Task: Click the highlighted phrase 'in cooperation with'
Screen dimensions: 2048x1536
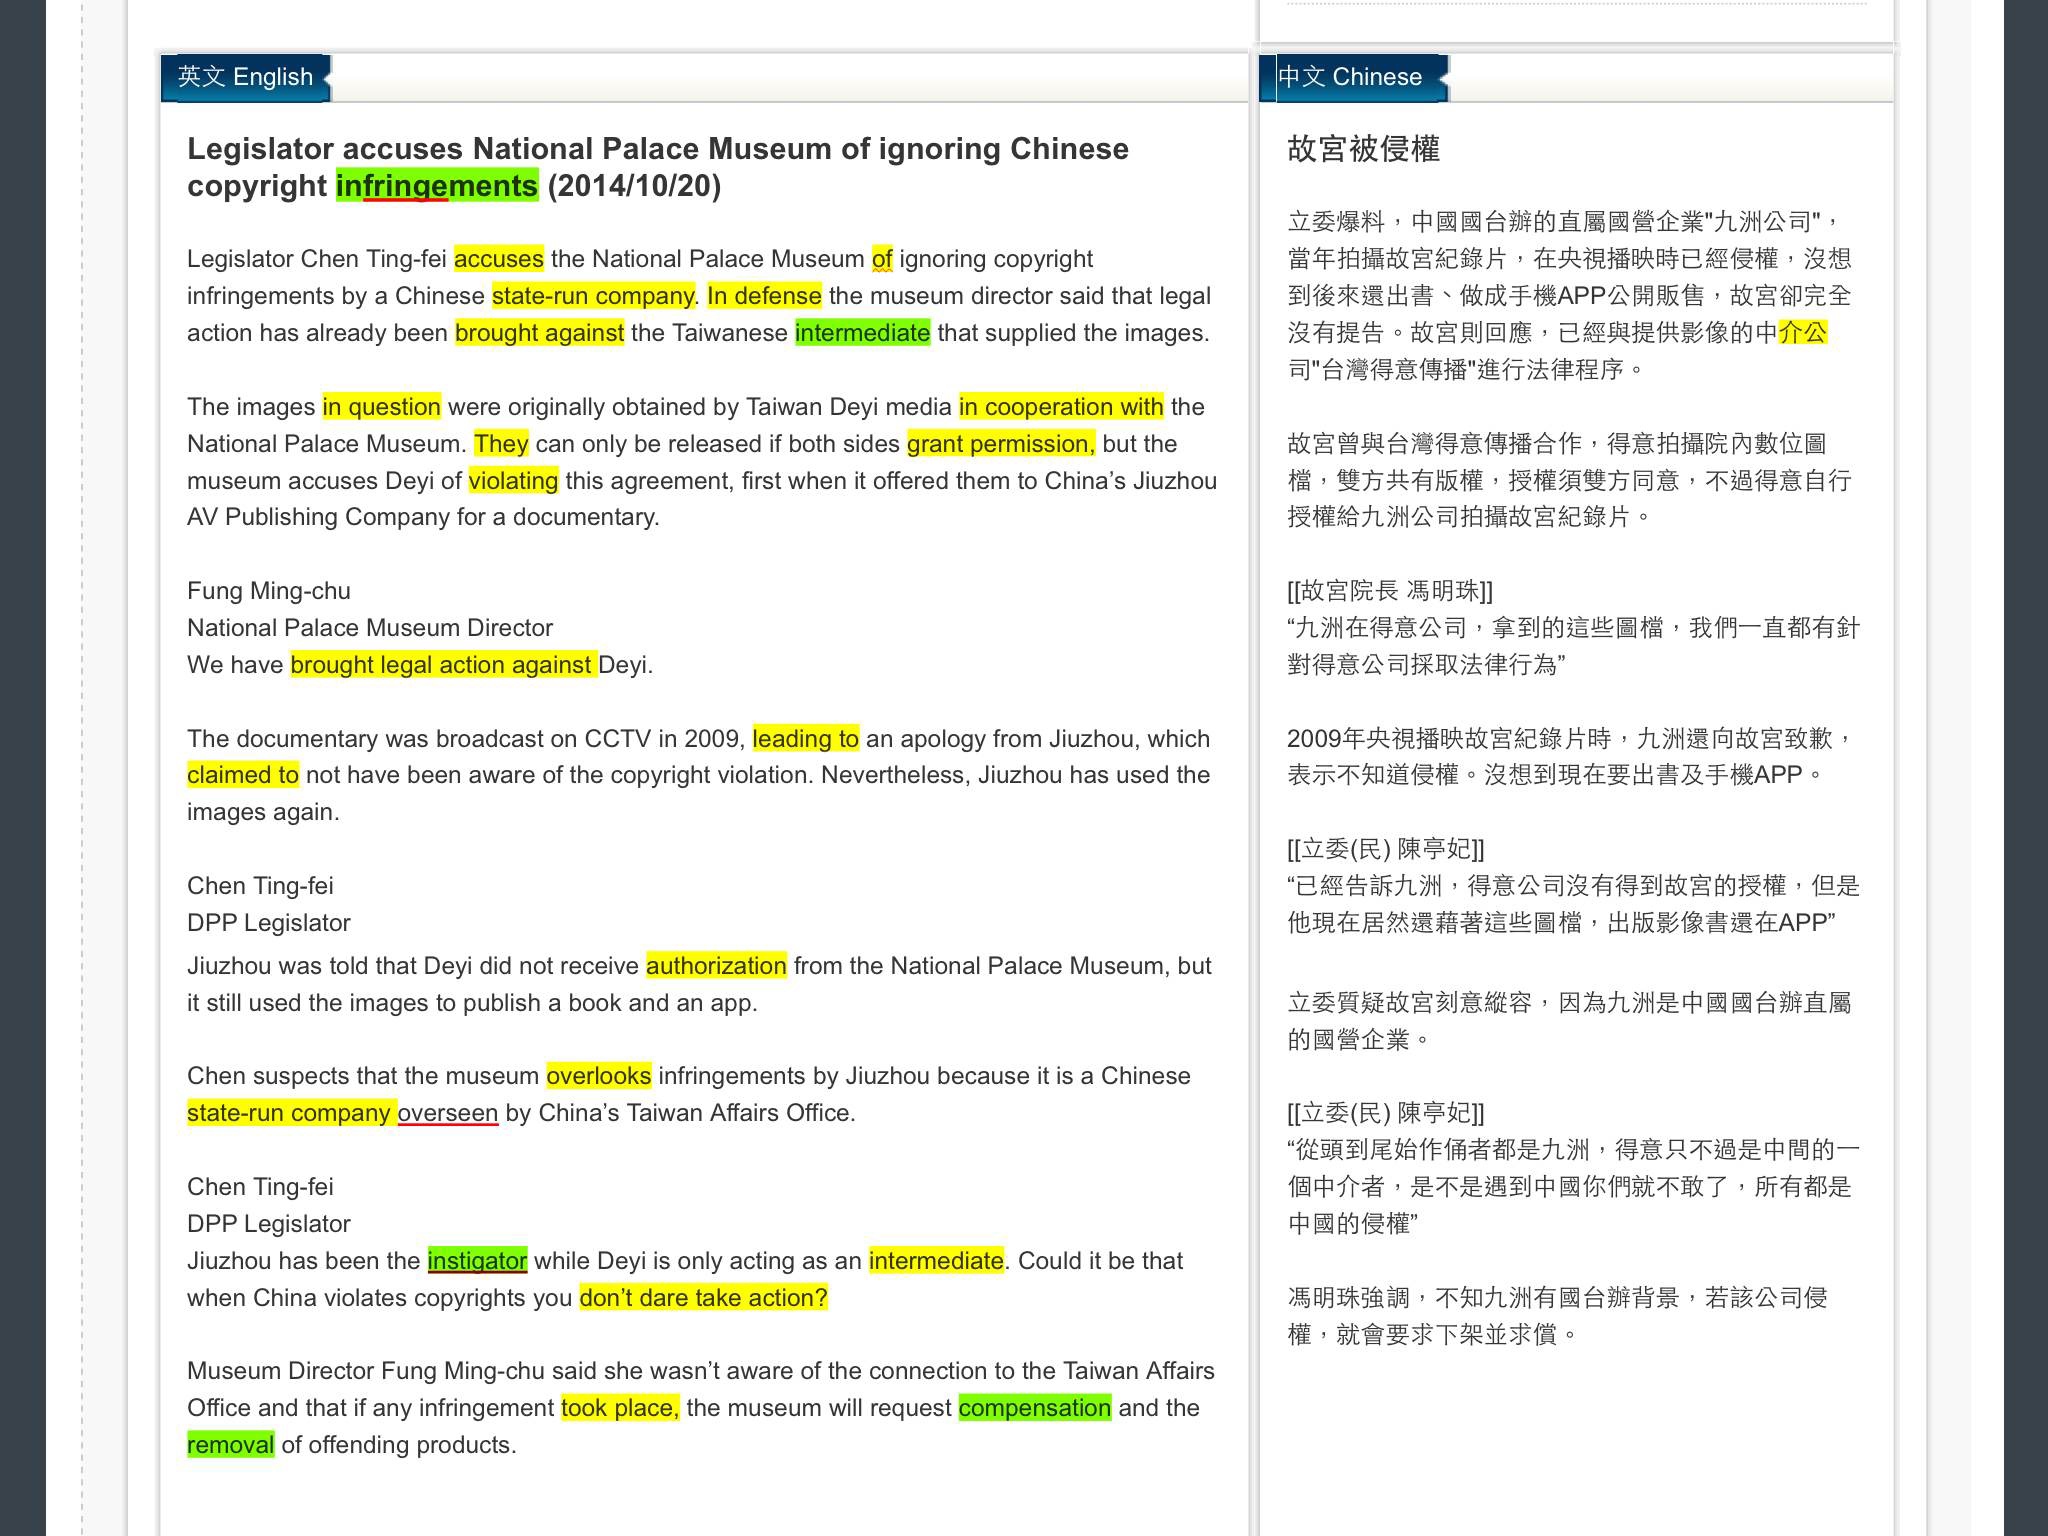Action: 1061,407
